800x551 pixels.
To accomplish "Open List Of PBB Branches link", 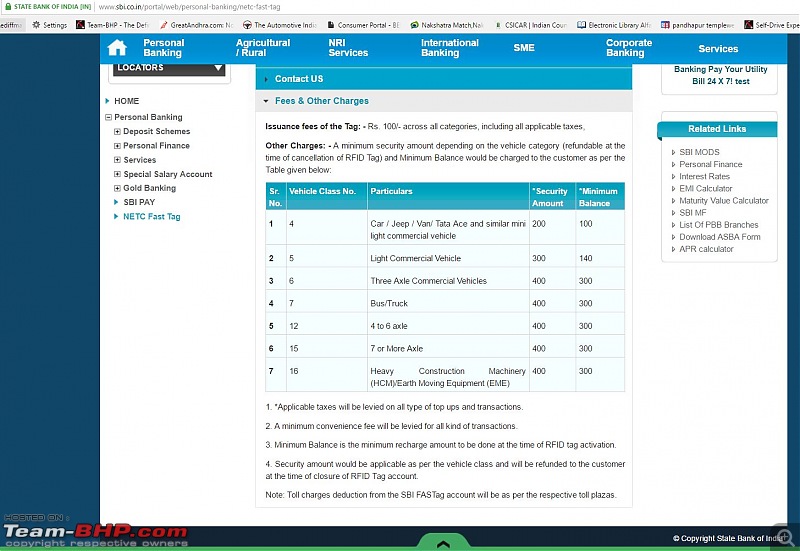I will coord(718,224).
